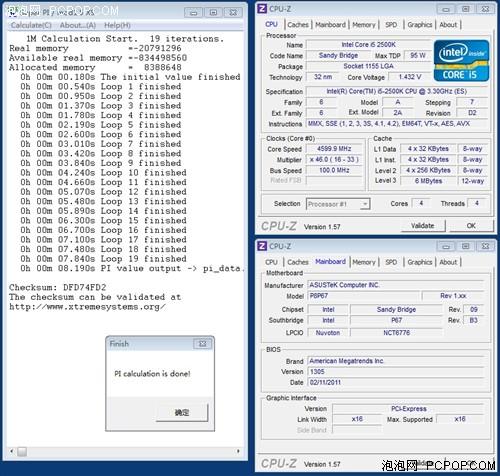
Task: Click the Name field Intel Core i5 2500K
Action: click(x=368, y=44)
